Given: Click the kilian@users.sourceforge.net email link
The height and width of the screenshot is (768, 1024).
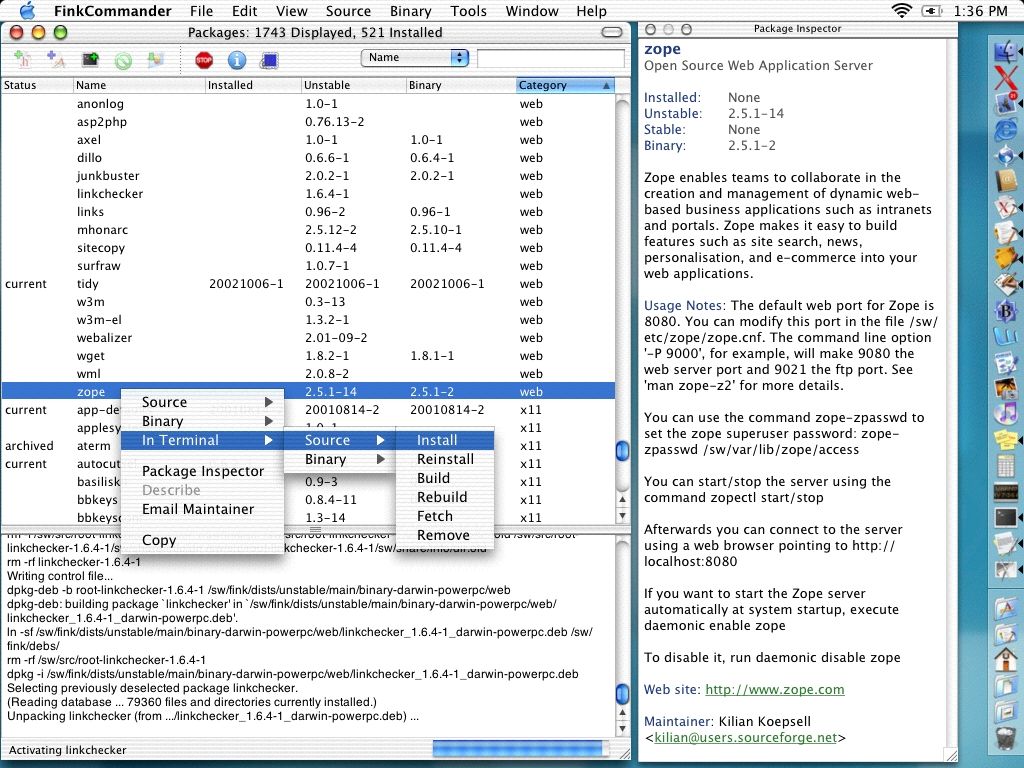Looking at the screenshot, I should pos(745,737).
